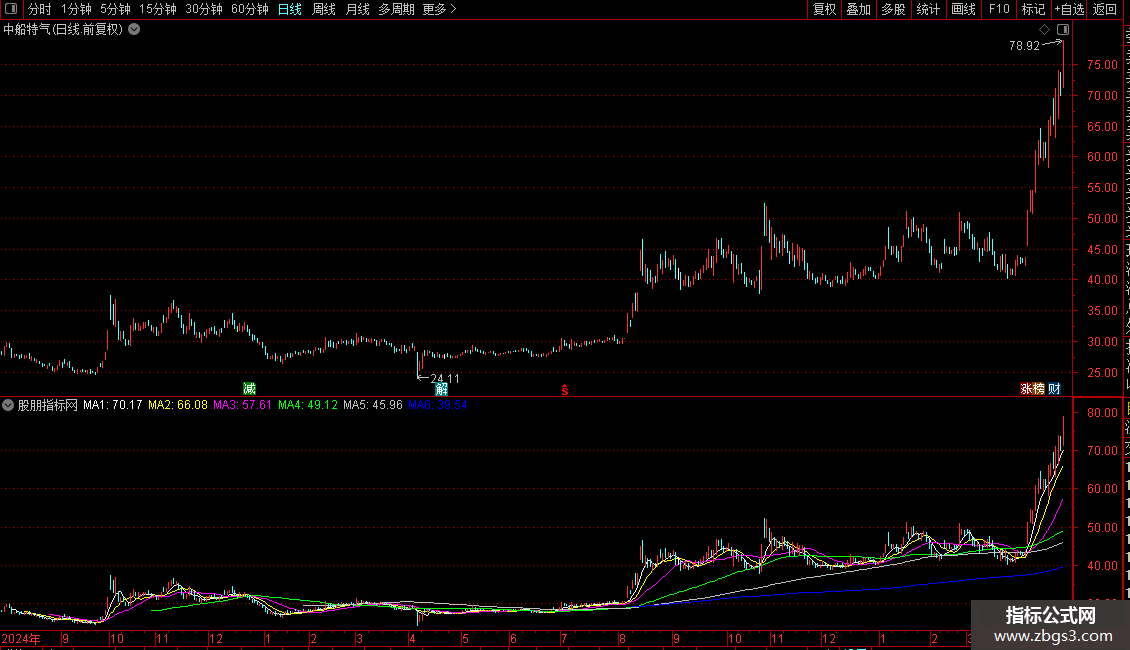
Task: Switch to 30分钟 period
Action: [x=204, y=9]
